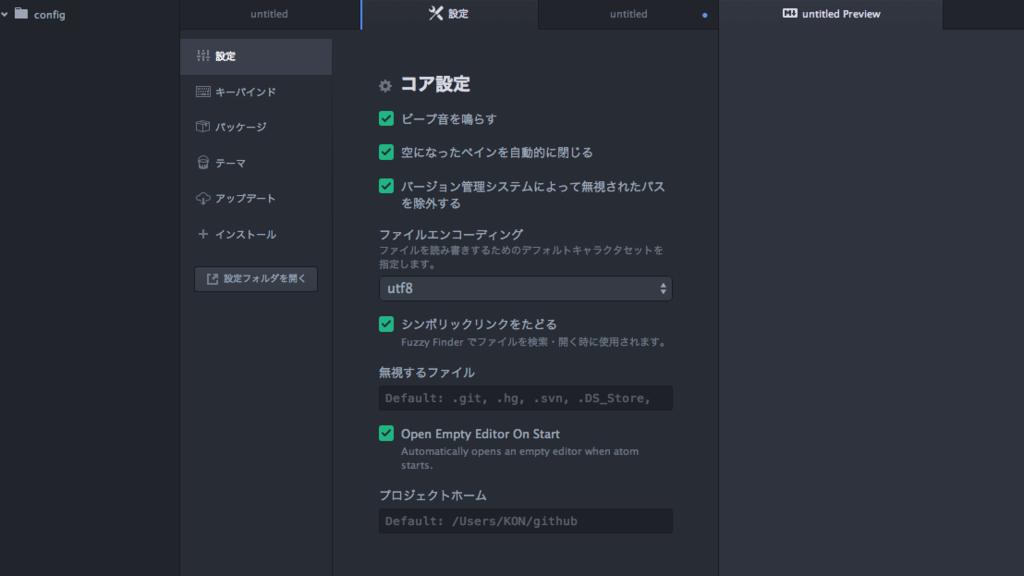Image resolution: width=1024 pixels, height=576 pixels.
Task: Select the unsaved untitled tab with blue dot
Action: [x=627, y=14]
